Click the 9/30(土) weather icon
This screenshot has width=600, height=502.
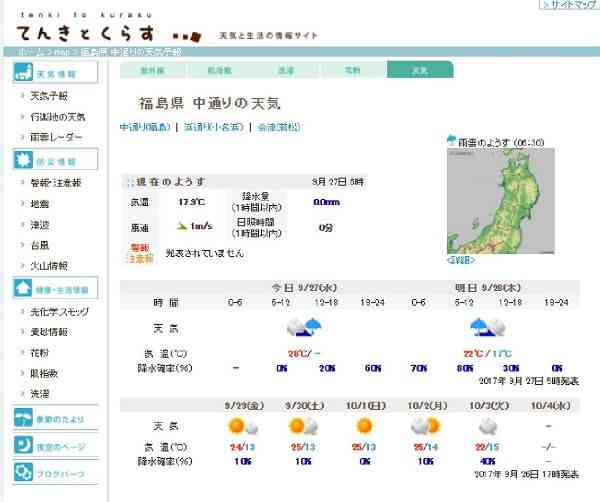click(x=303, y=426)
